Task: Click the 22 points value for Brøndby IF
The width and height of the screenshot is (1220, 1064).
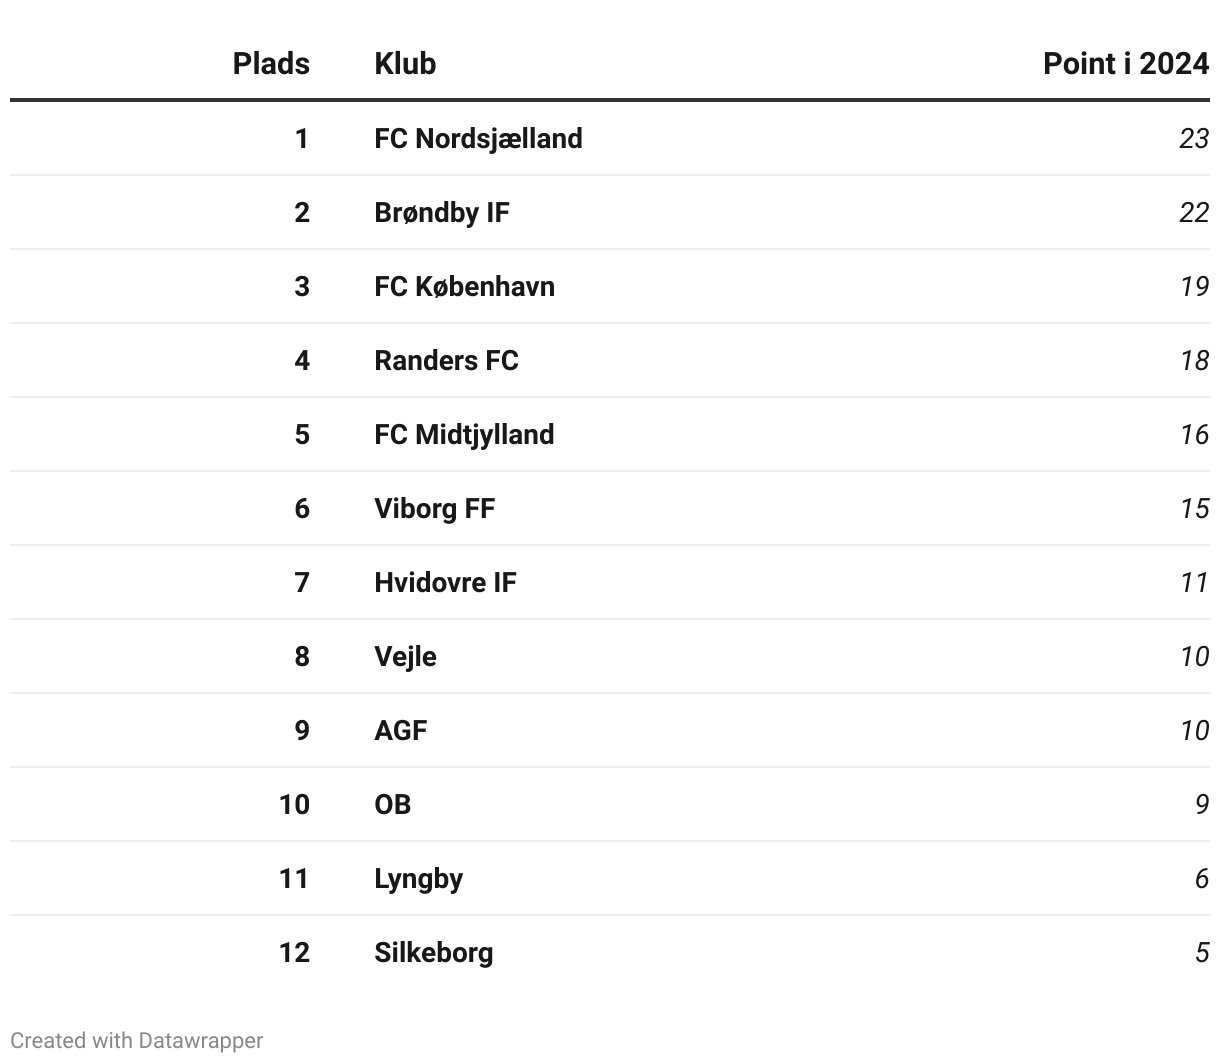Action: (1194, 212)
